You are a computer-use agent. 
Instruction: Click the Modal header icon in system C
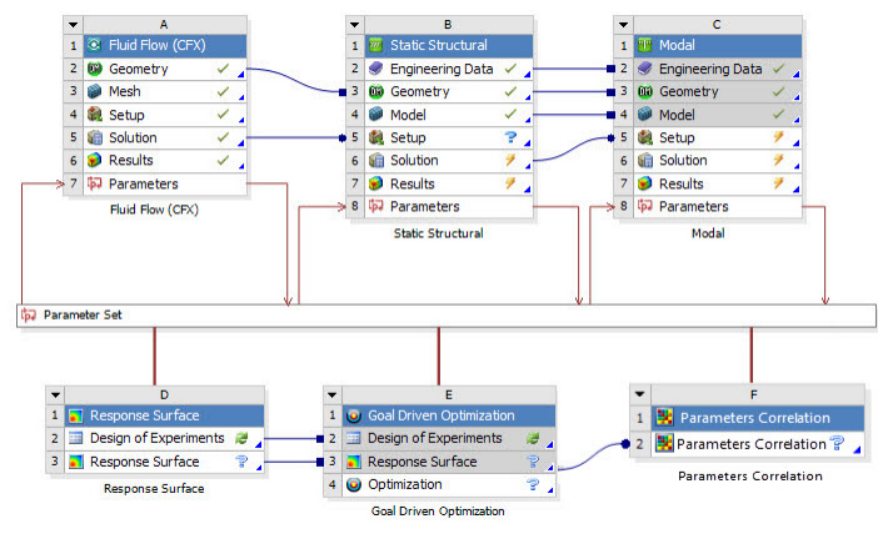point(645,45)
